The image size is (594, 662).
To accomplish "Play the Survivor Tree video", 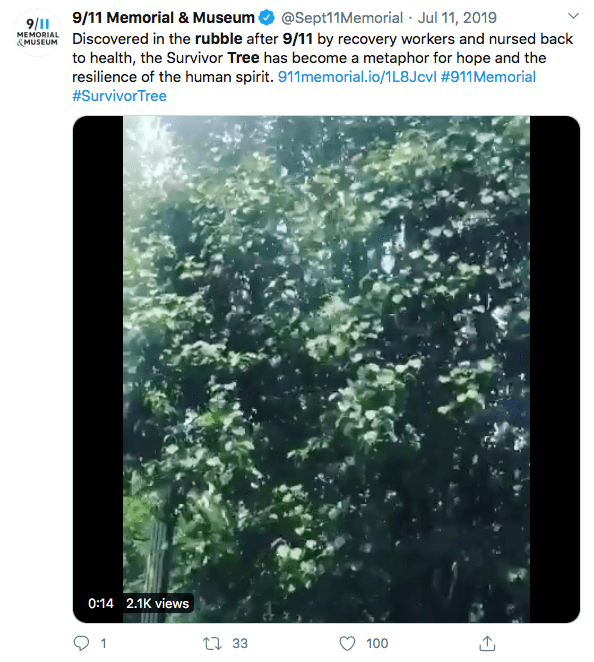I will (326, 369).
